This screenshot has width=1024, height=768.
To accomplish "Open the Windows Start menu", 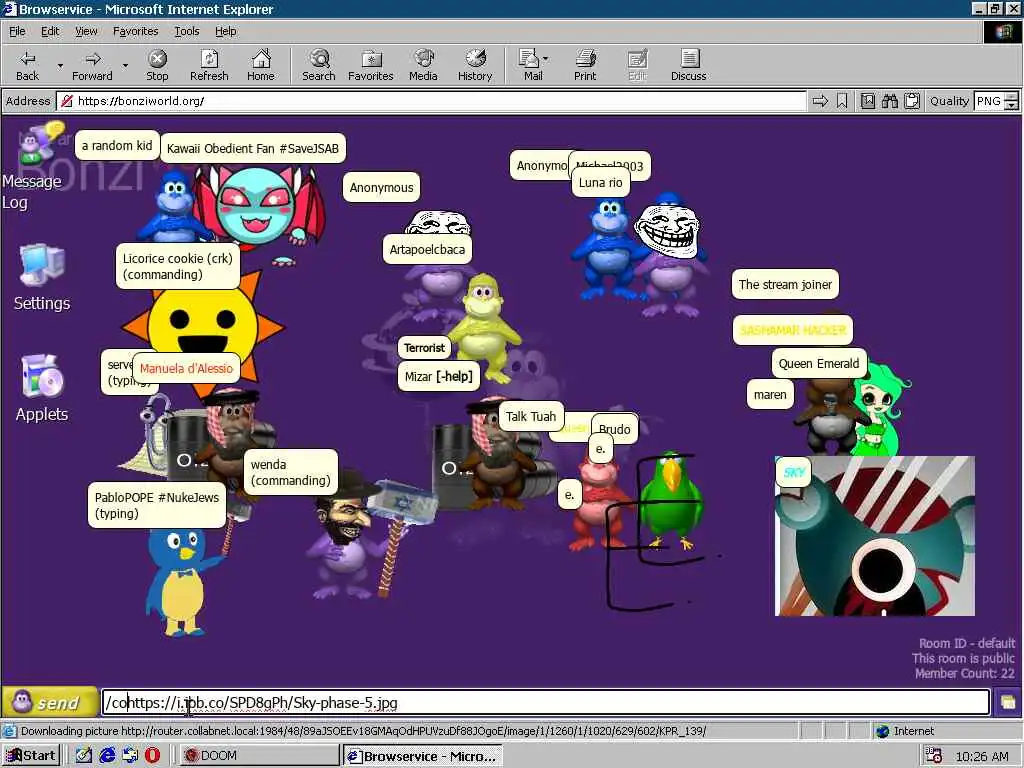I will pyautogui.click(x=31, y=756).
